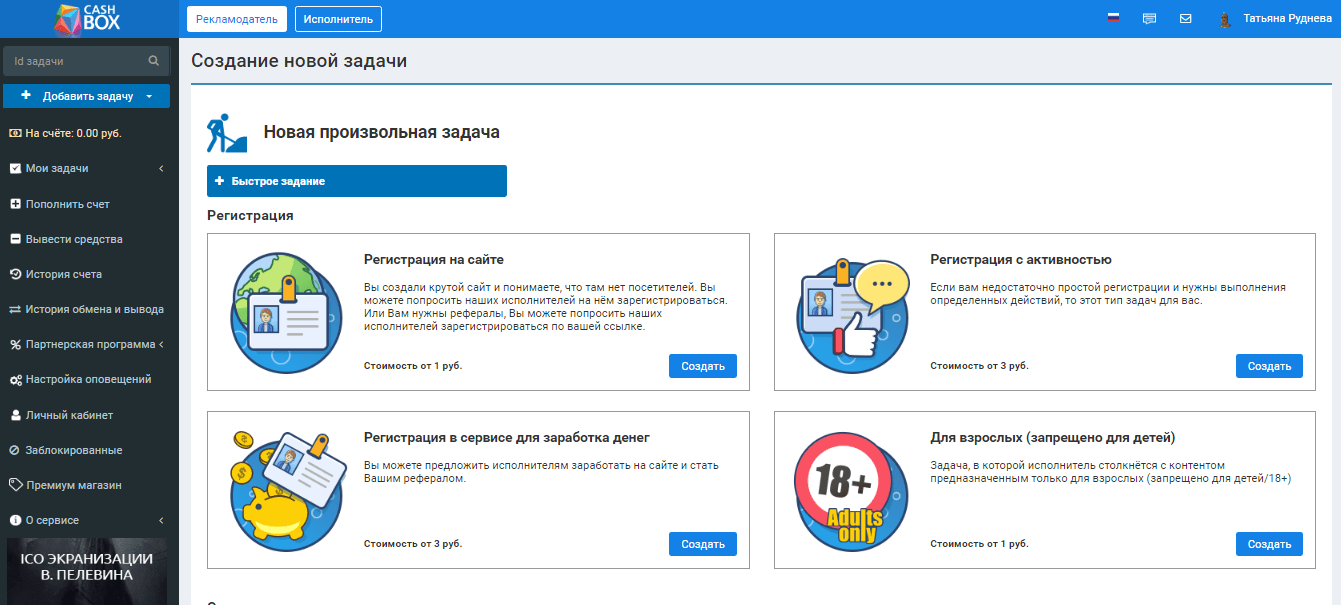Click the Мои задачи checklist icon
The width and height of the screenshot is (1341, 605).
coord(14,168)
